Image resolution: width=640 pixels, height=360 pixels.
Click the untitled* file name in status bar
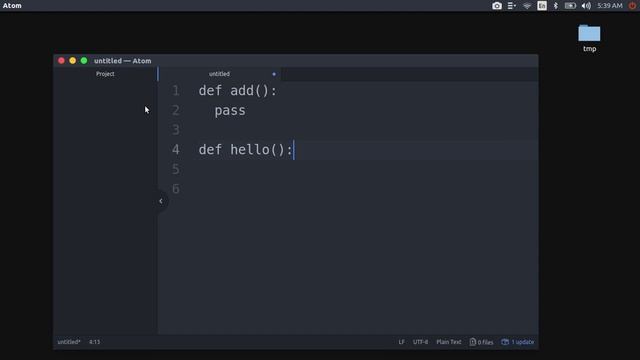pos(69,342)
